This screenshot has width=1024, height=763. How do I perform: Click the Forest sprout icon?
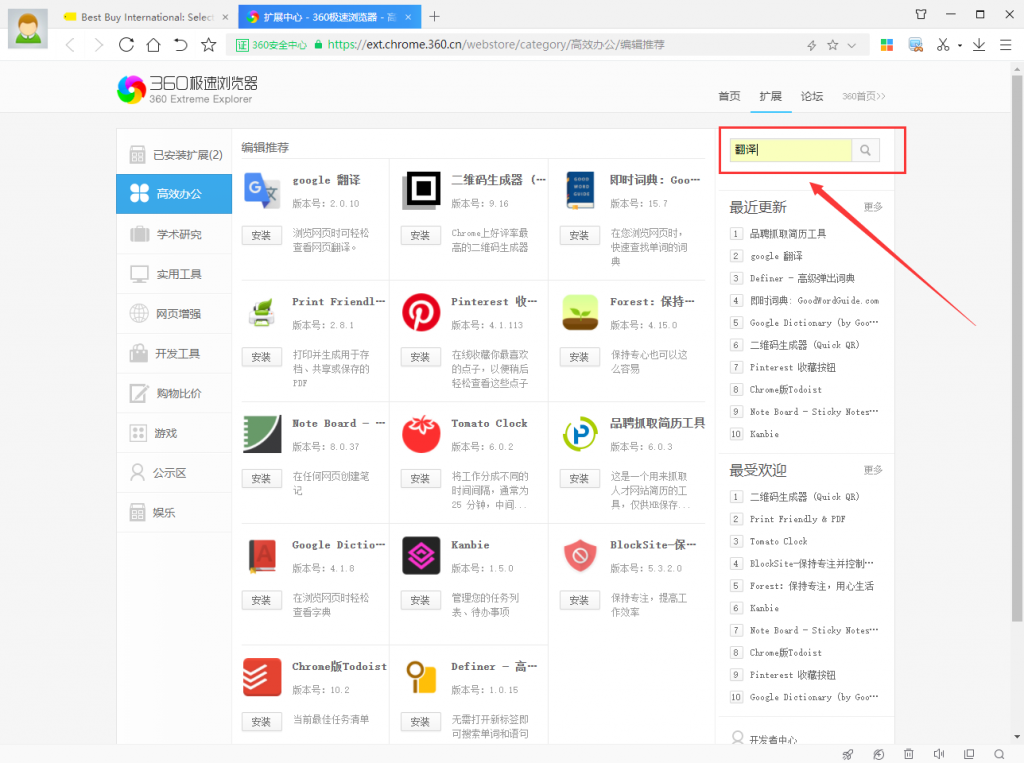tap(580, 312)
